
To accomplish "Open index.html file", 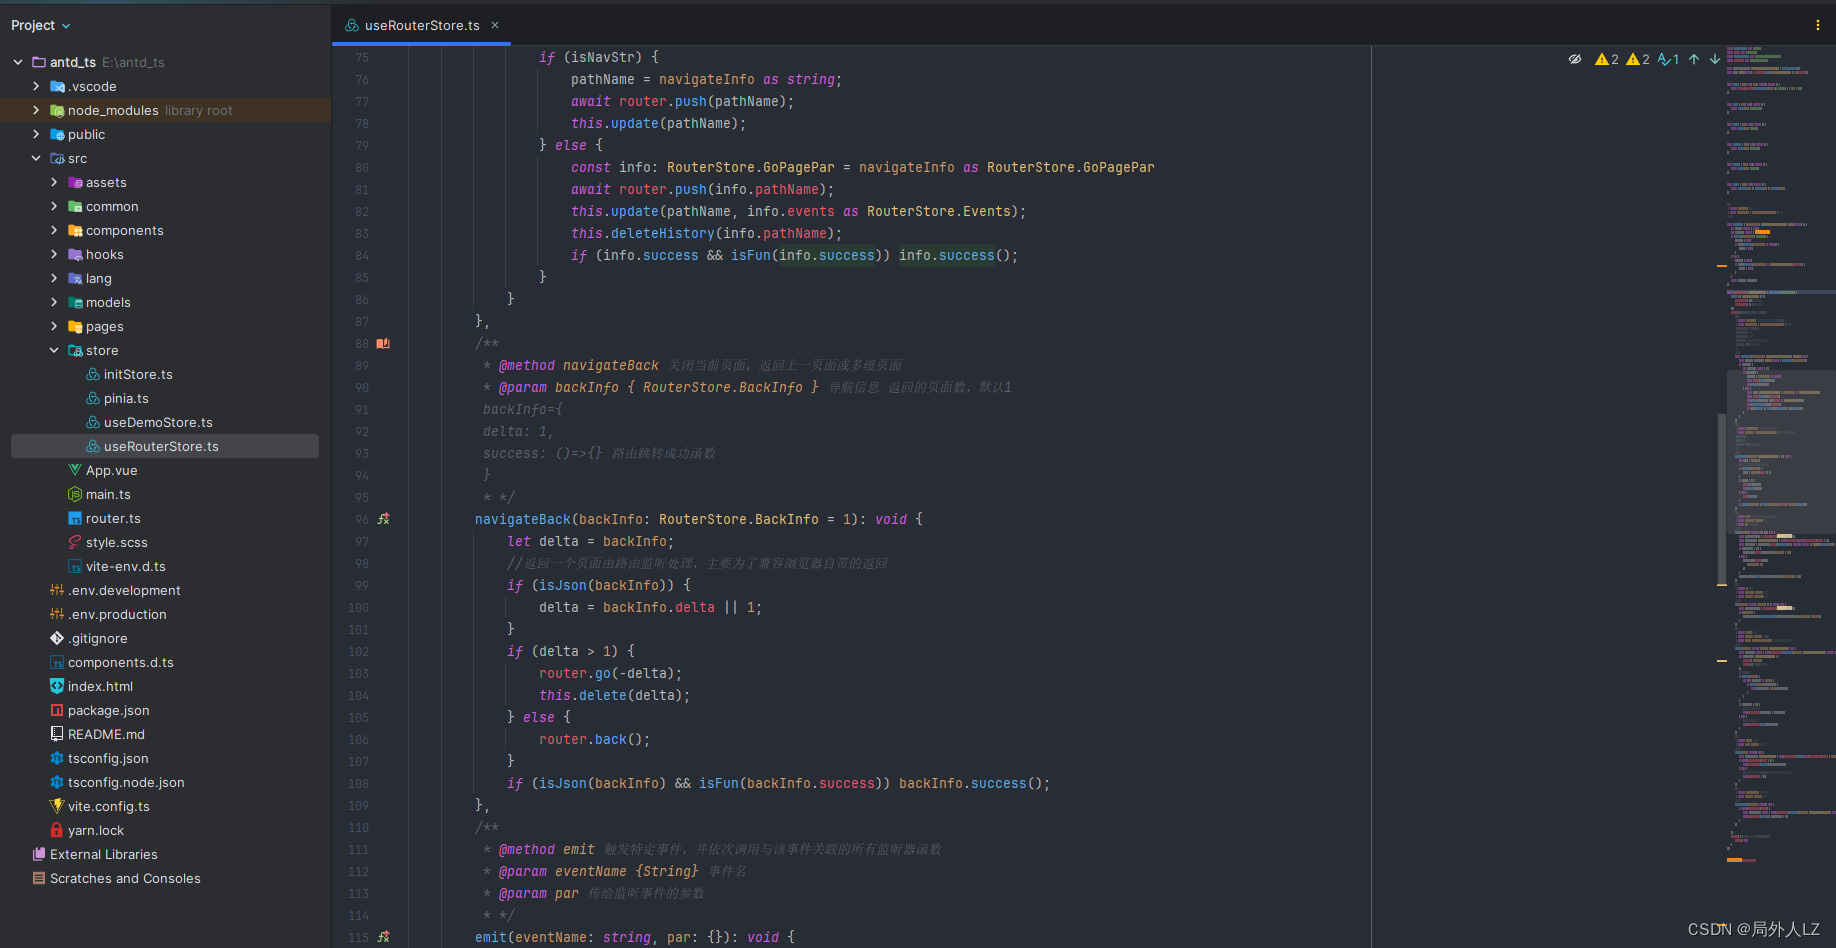I will click(100, 686).
